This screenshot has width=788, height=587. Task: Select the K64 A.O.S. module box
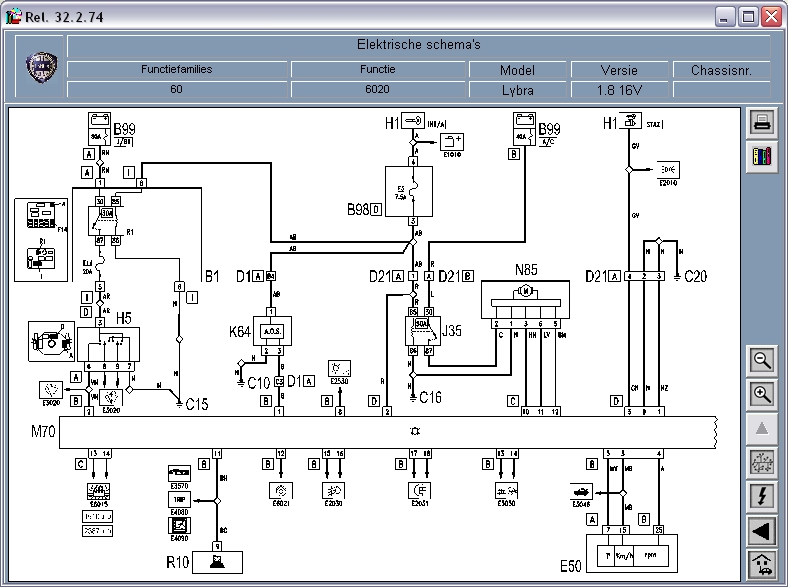(272, 331)
